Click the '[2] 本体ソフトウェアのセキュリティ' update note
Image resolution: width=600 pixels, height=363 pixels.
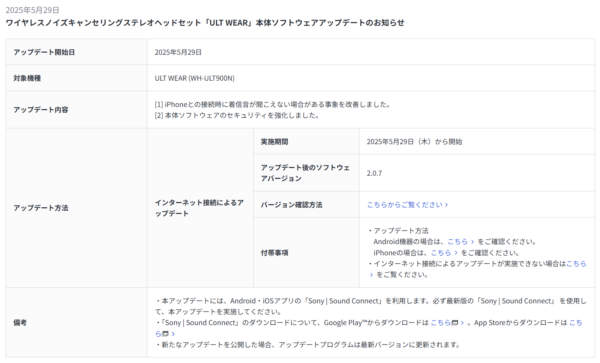pos(237,115)
